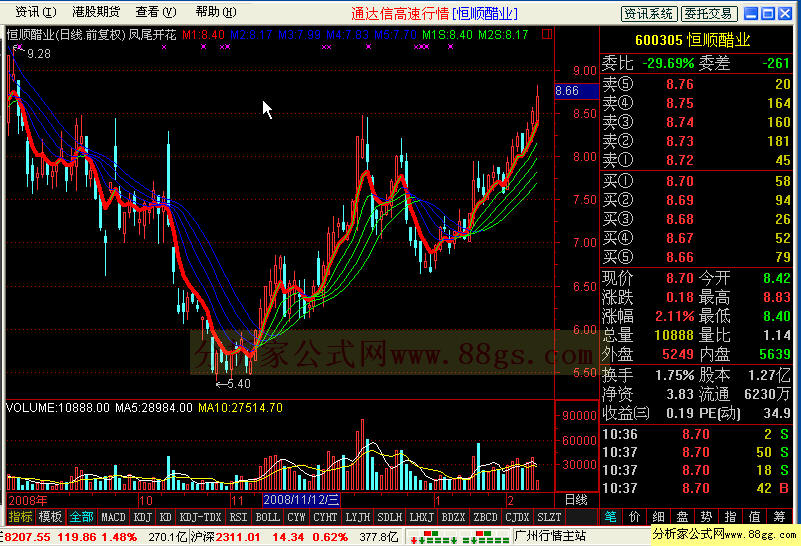The image size is (801, 546).
Task: Open the 查看(V) menu
Action: [156, 12]
